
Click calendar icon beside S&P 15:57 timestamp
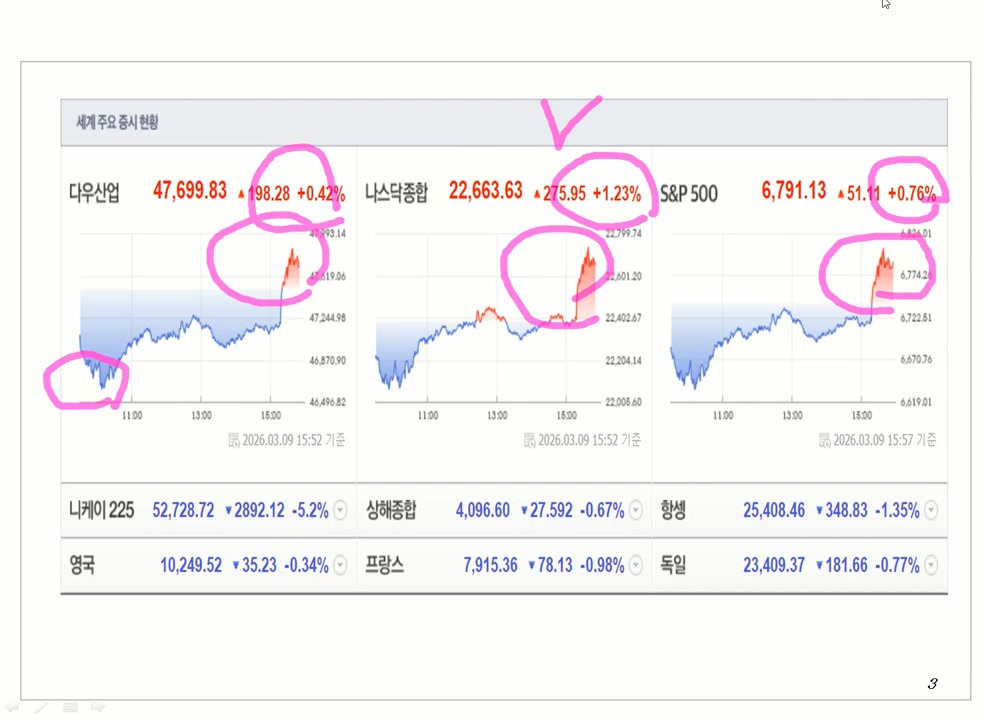(824, 440)
